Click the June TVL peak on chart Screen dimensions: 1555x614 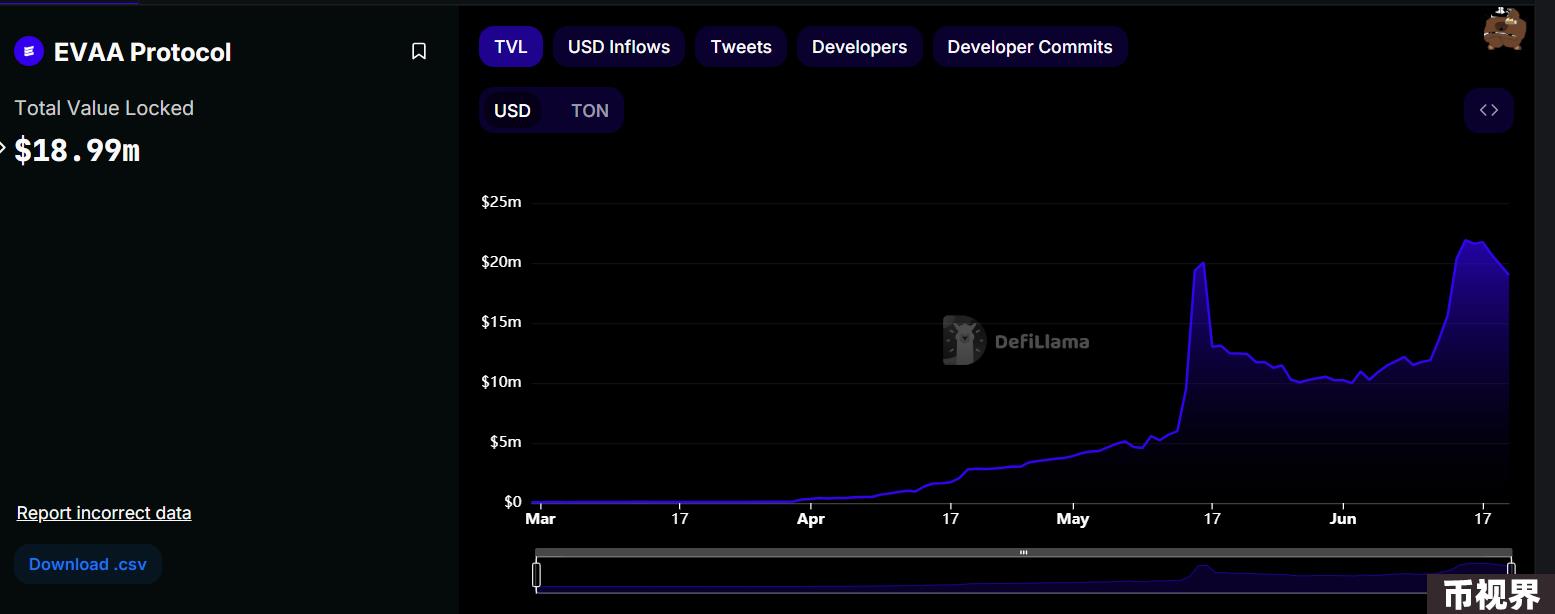pyautogui.click(x=1466, y=240)
